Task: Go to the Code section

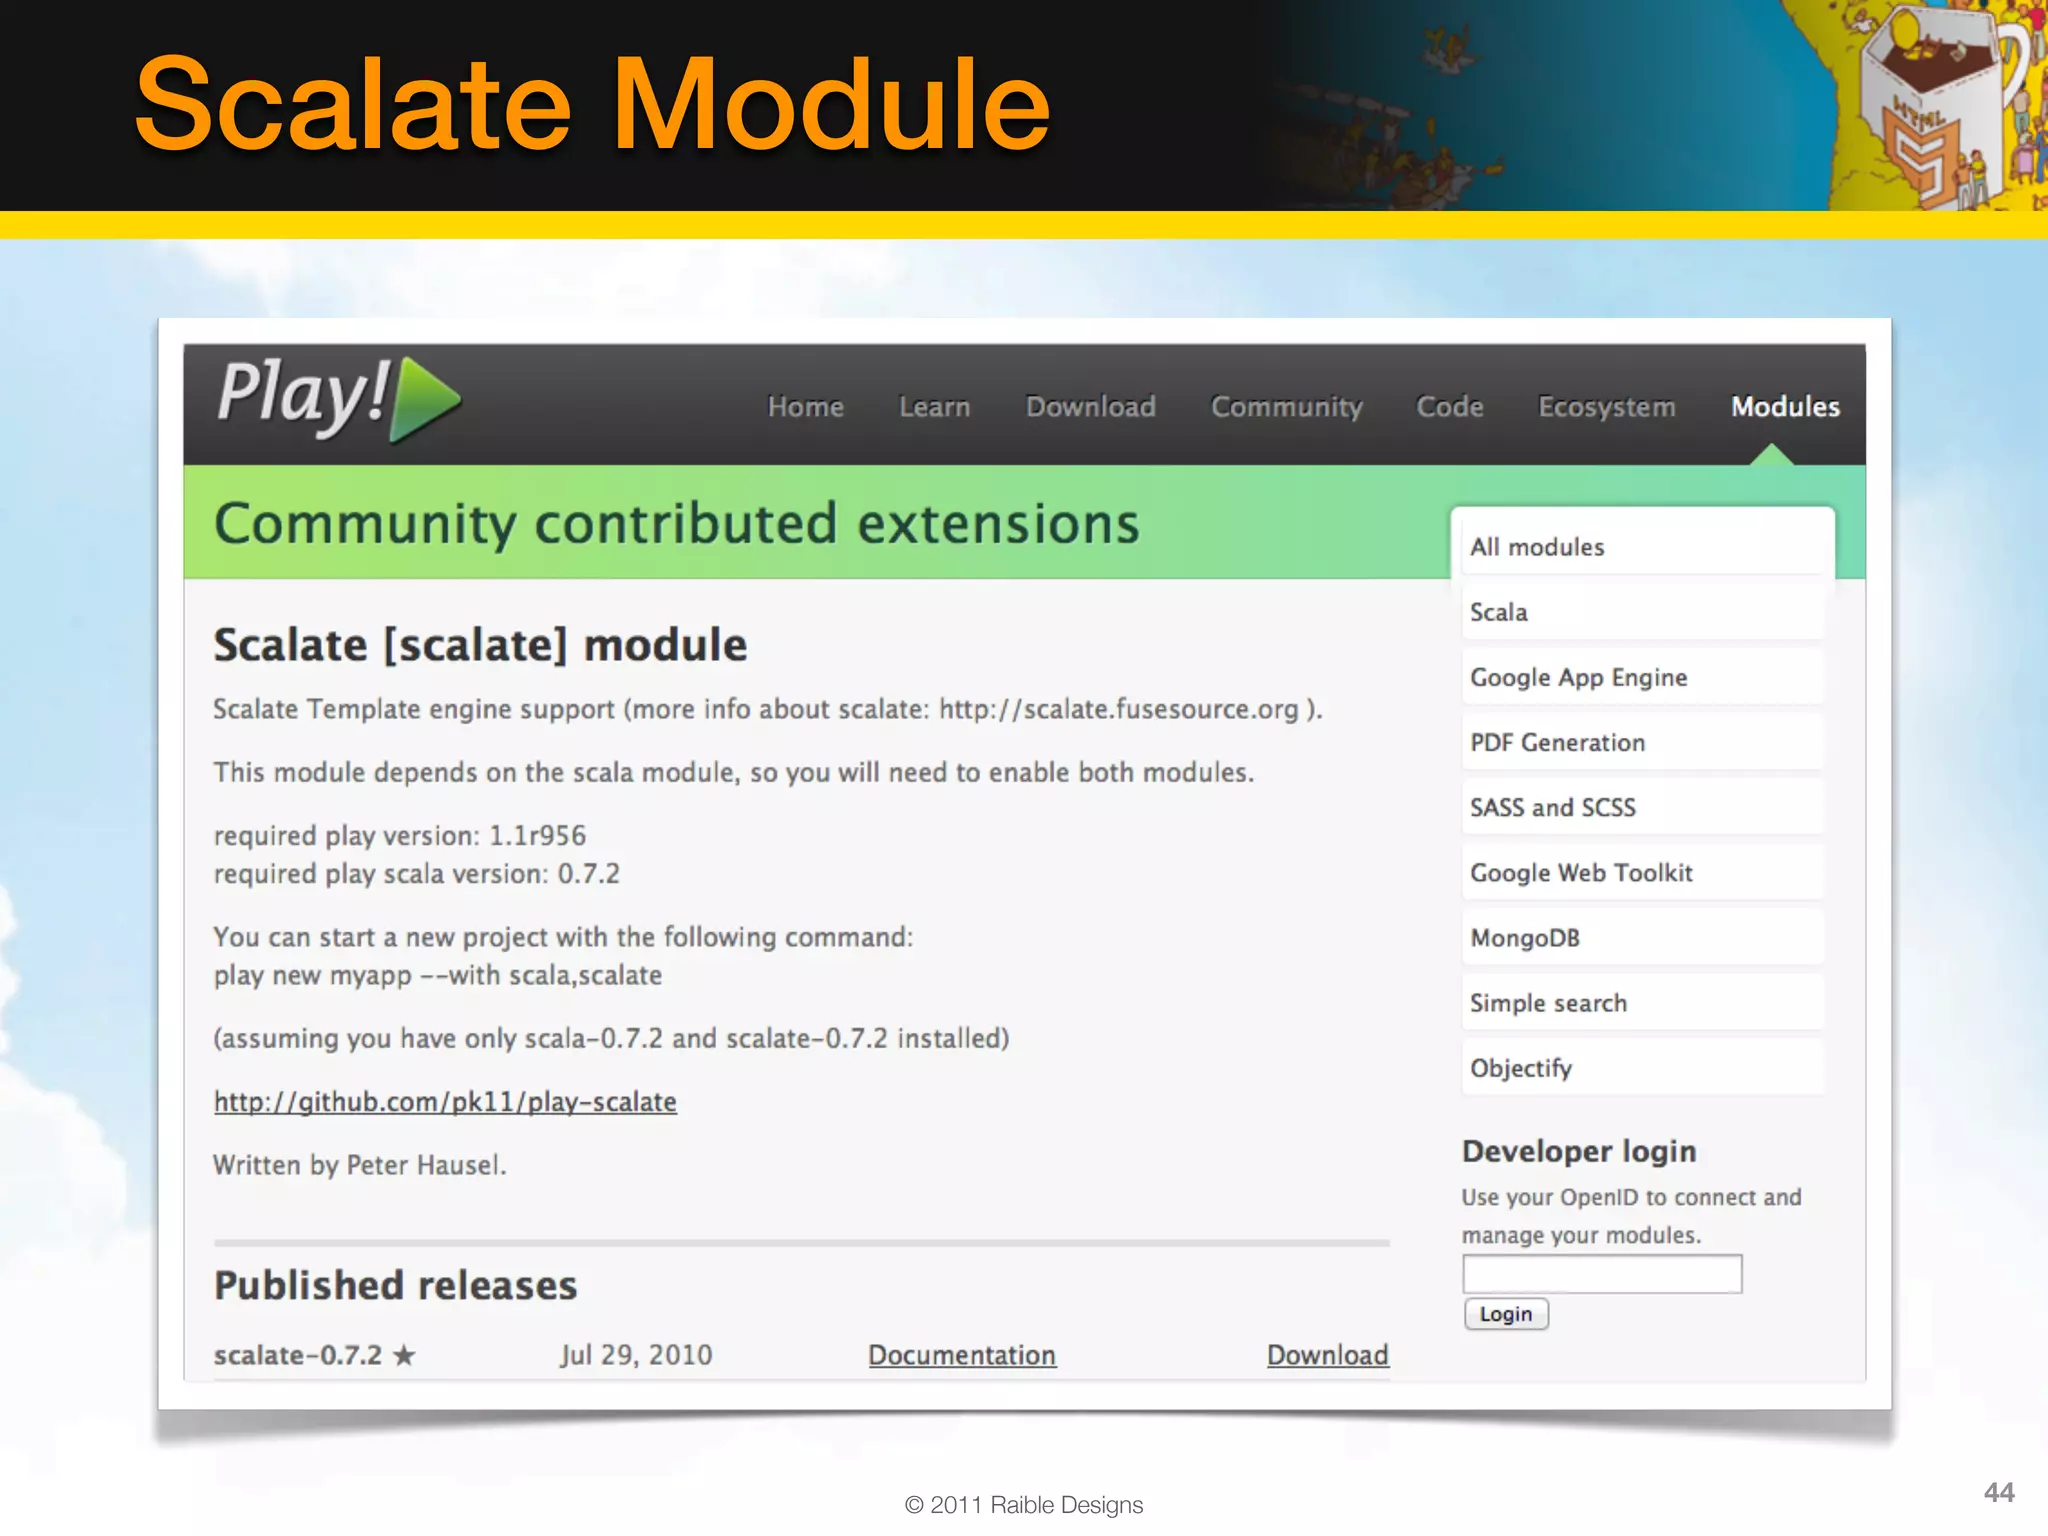Action: [1449, 407]
